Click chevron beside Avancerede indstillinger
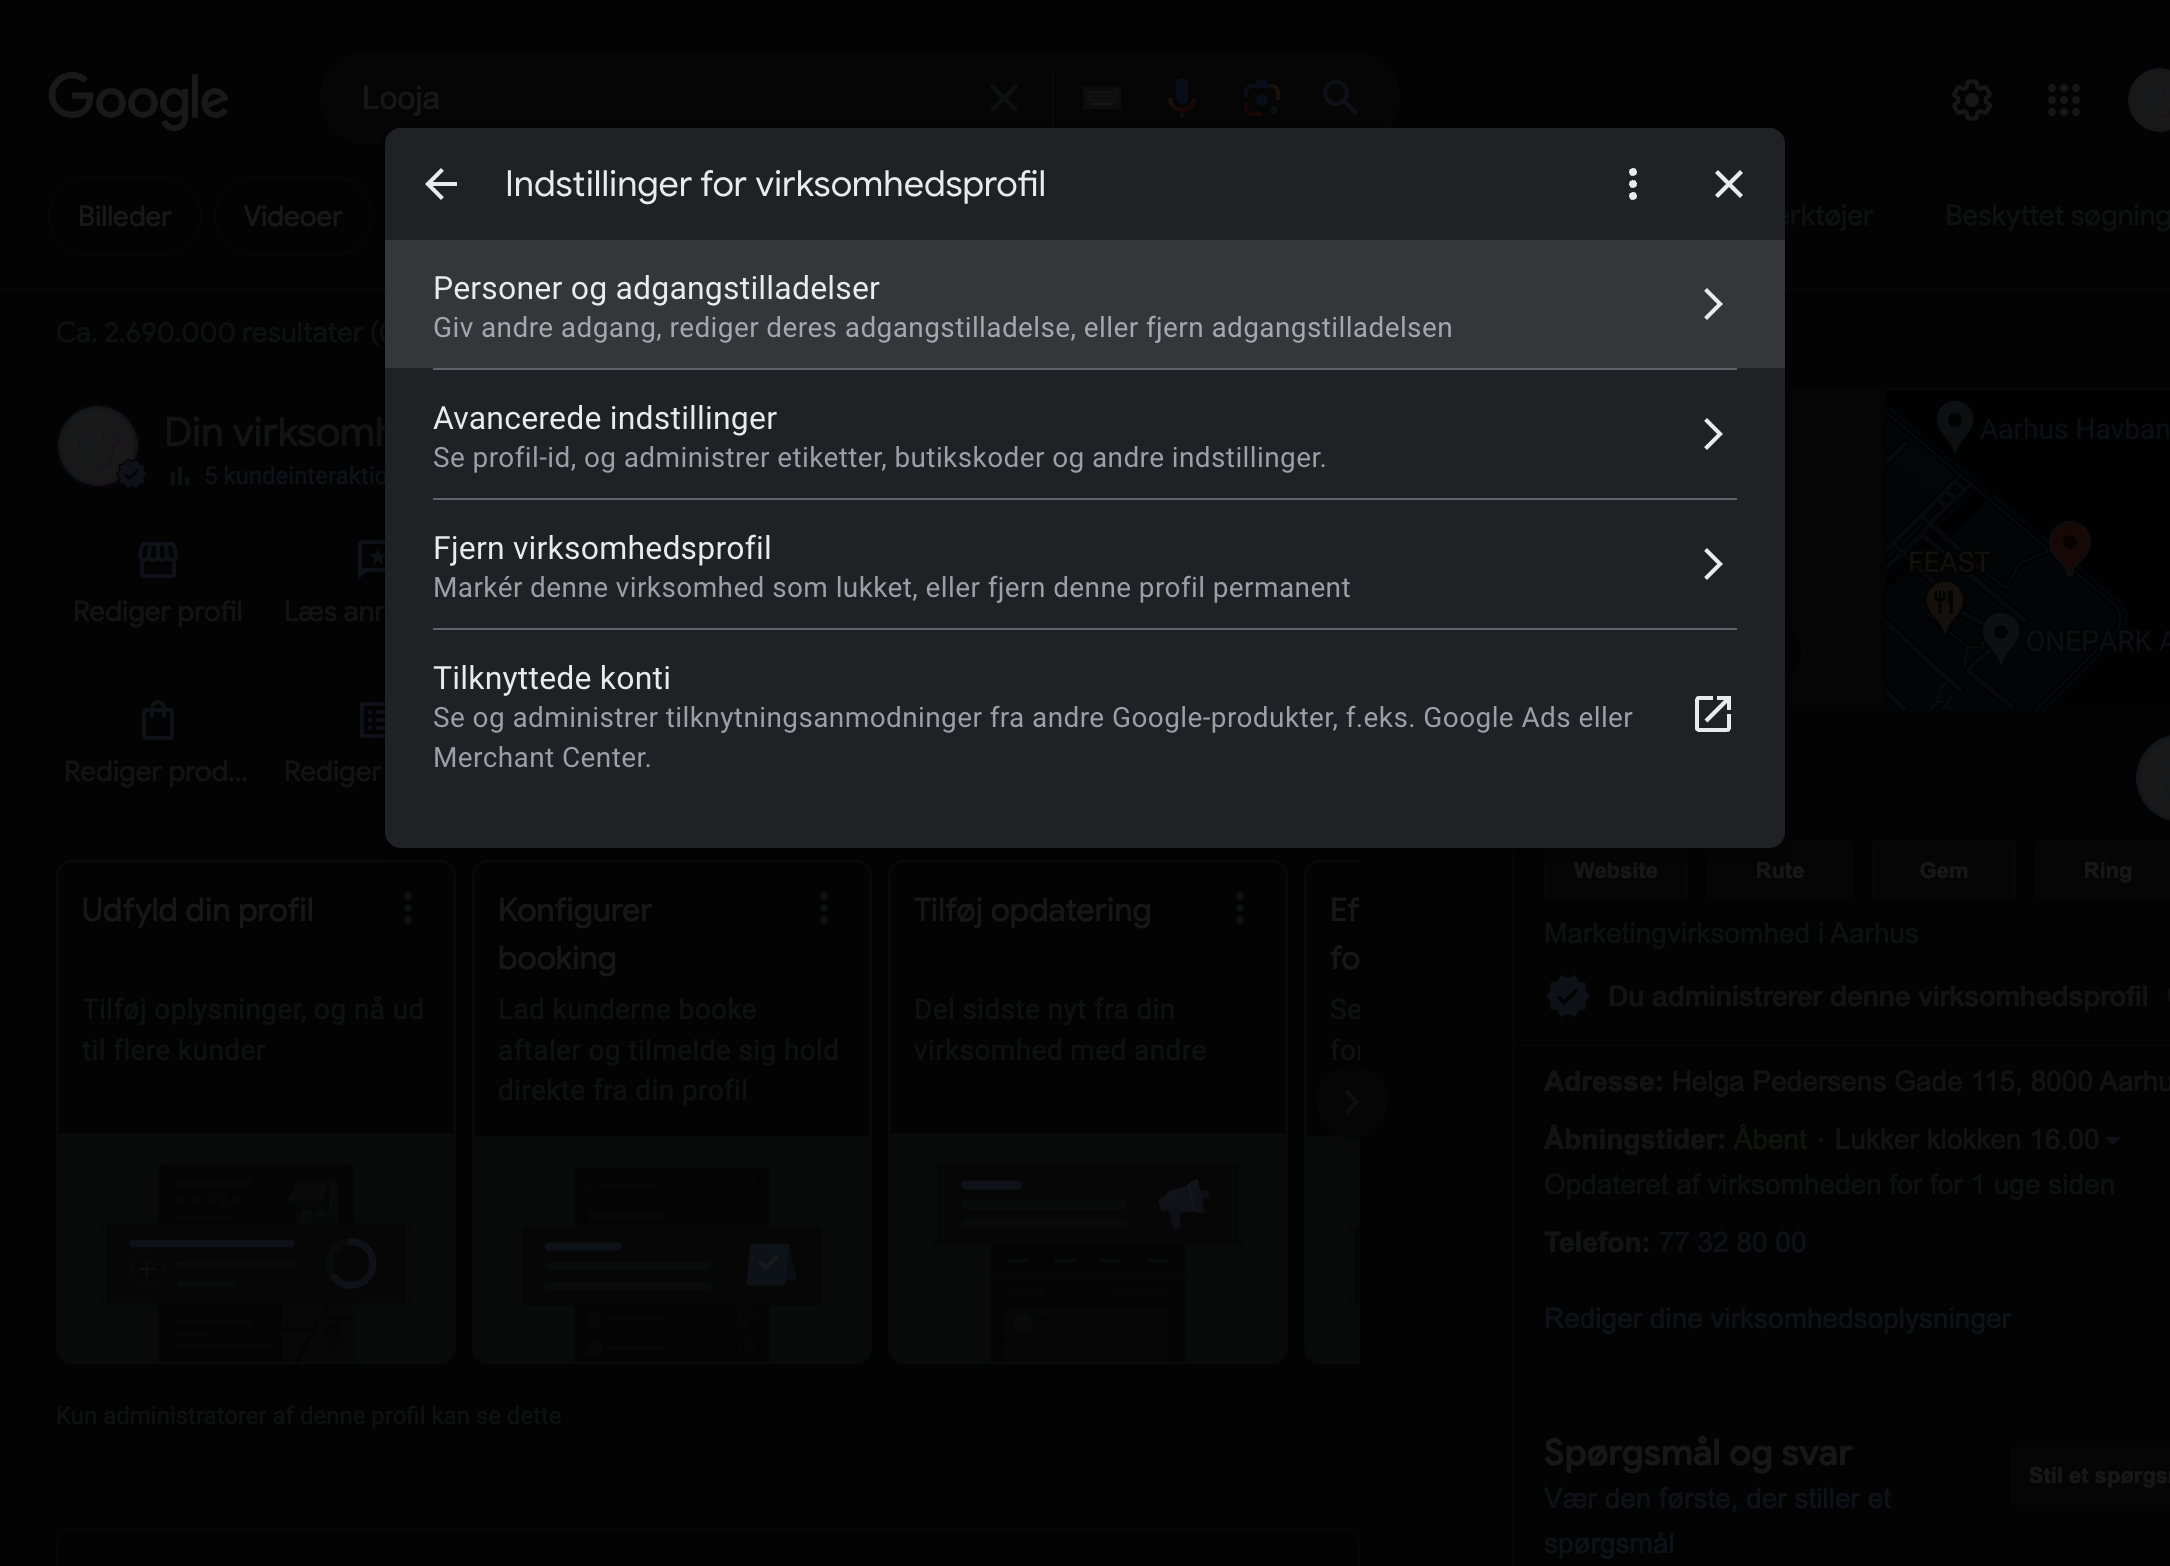Viewport: 2170px width, 1566px height. click(x=1713, y=434)
